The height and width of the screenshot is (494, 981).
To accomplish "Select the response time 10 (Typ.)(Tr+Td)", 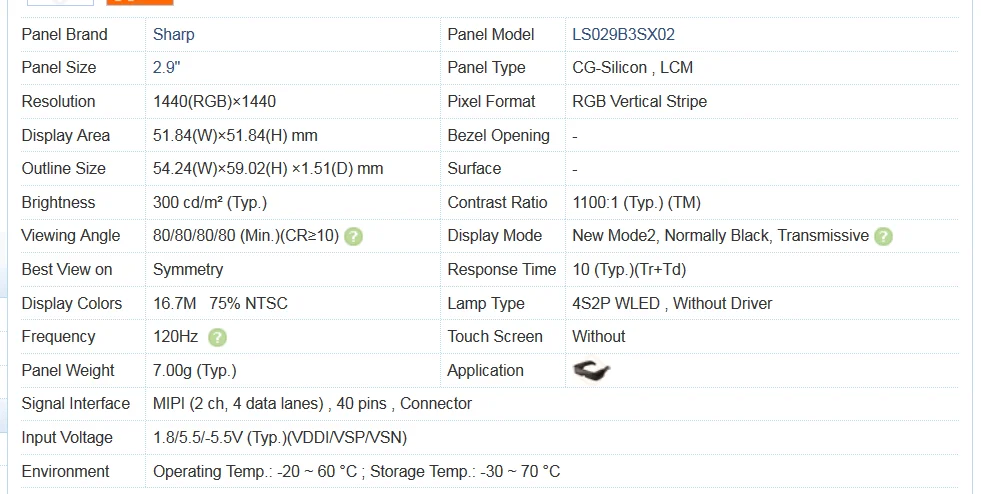I will tap(629, 270).
